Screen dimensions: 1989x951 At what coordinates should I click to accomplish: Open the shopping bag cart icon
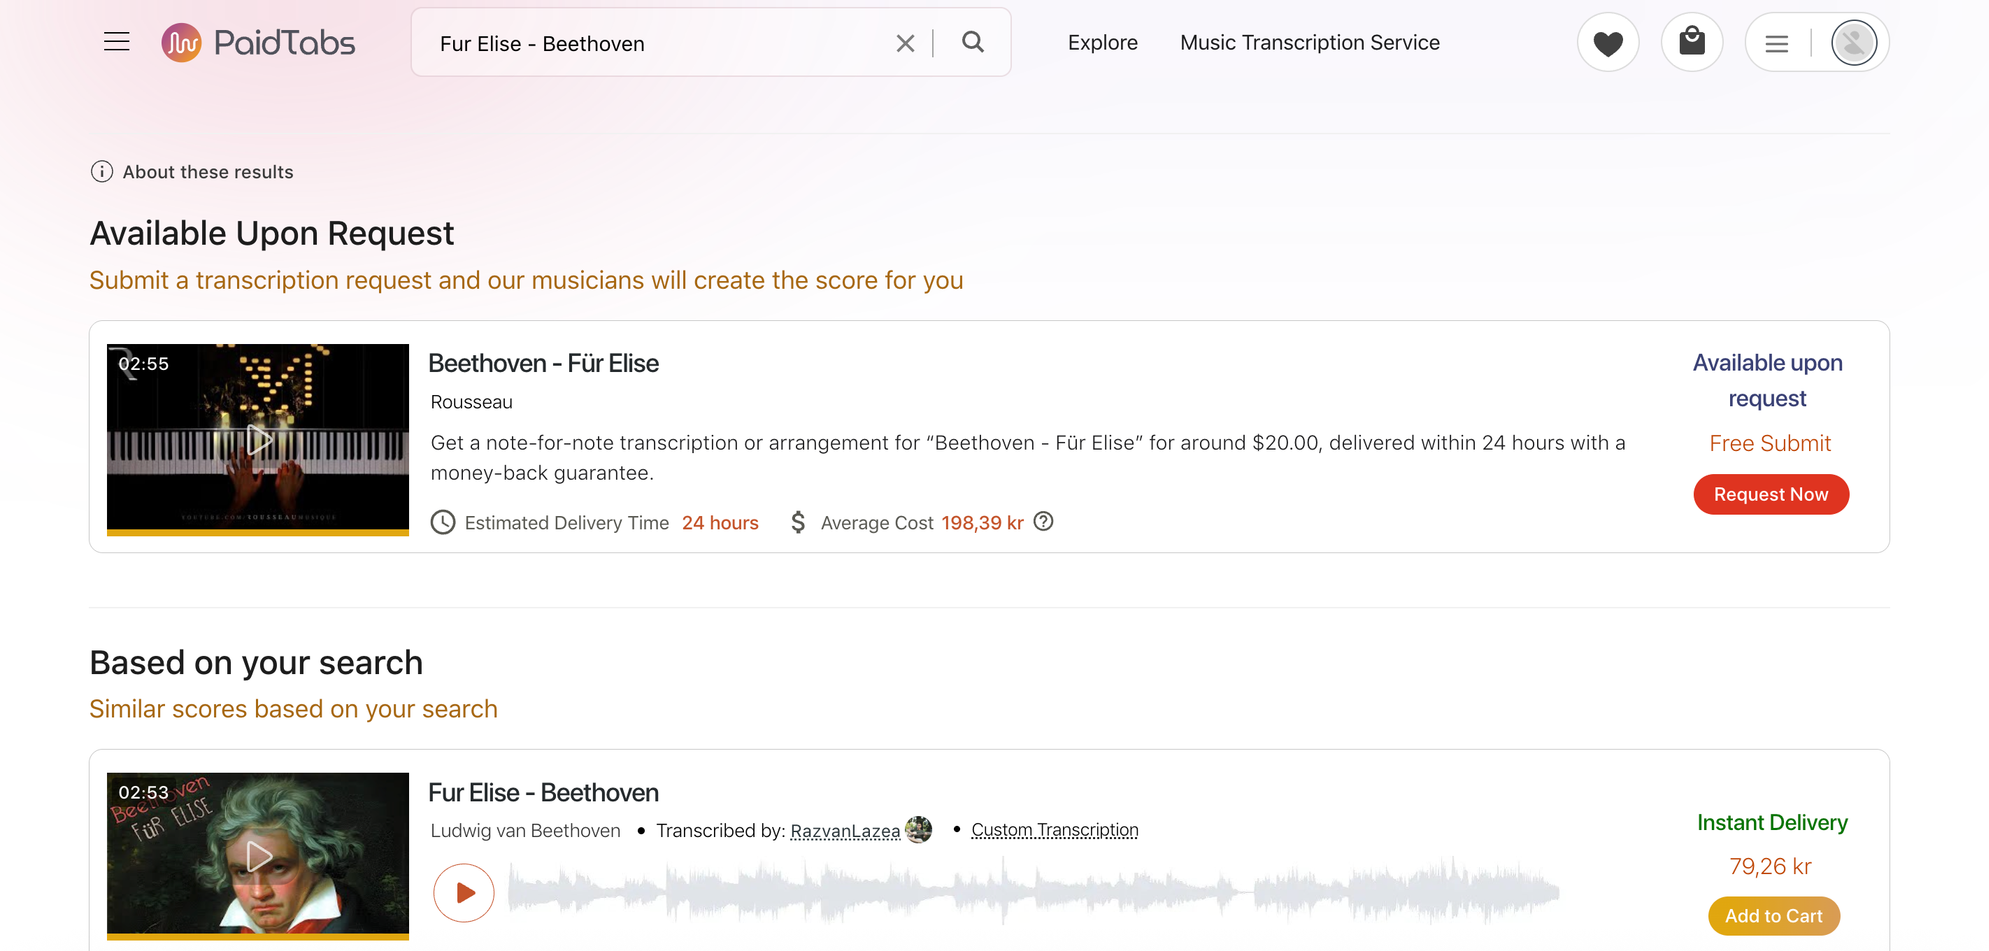point(1692,42)
